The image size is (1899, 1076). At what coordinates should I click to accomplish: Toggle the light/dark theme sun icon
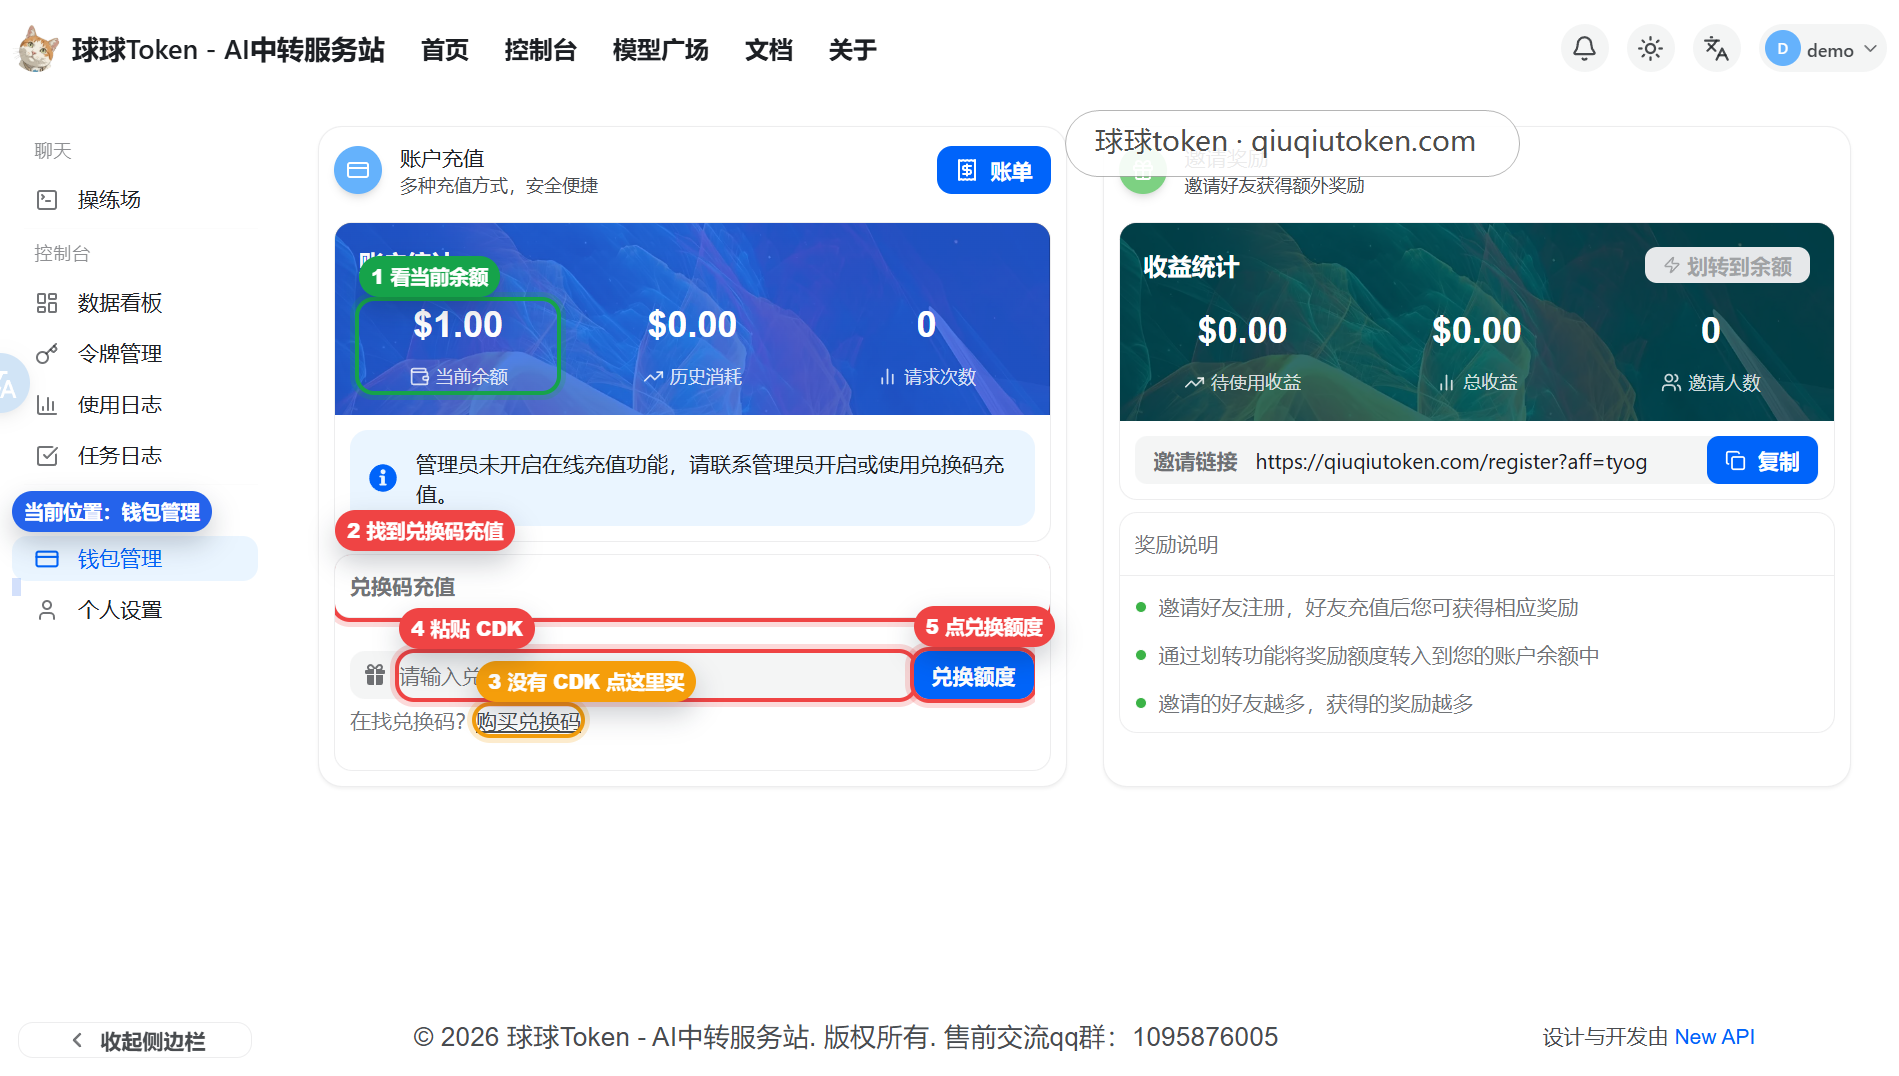1650,49
